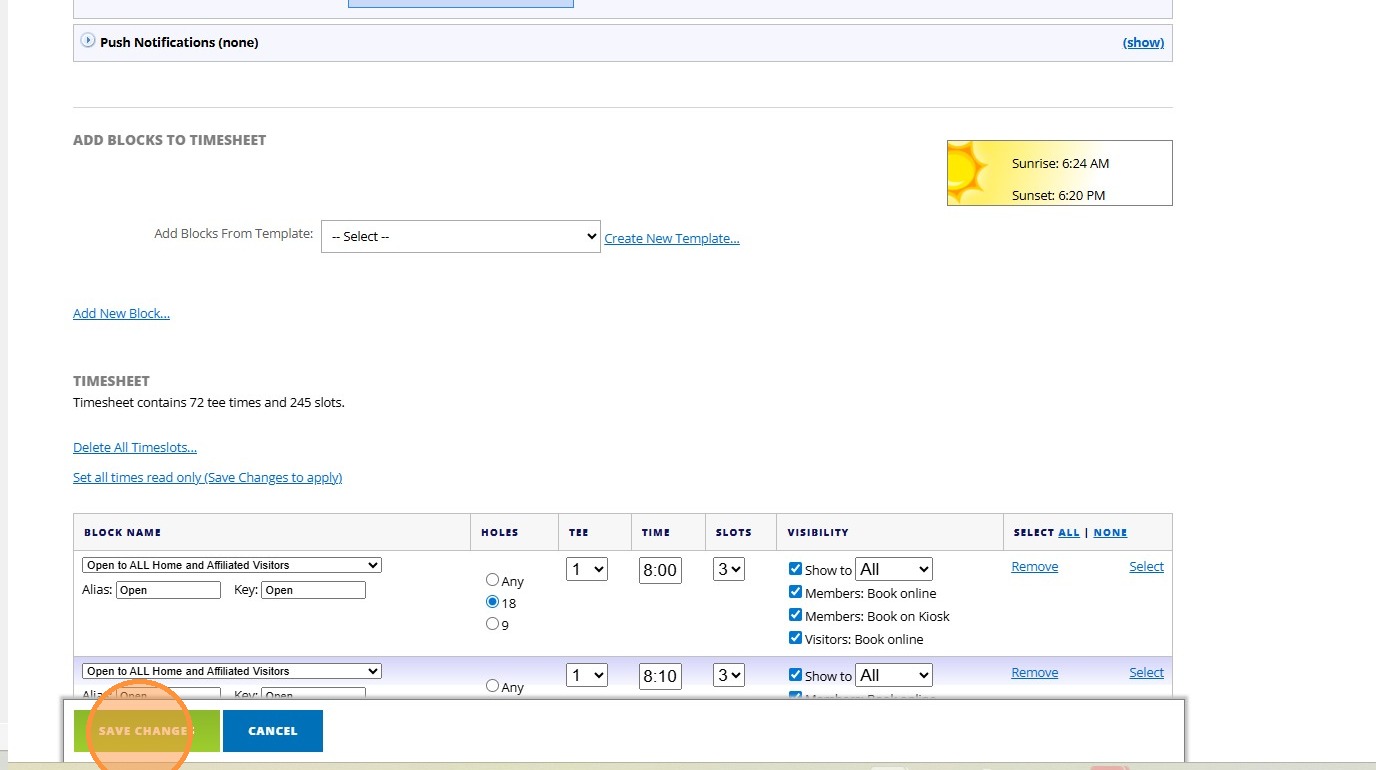Open the Show to All dropdown in 8:10 row
Image resolution: width=1376 pixels, height=770 pixels.
tap(894, 675)
